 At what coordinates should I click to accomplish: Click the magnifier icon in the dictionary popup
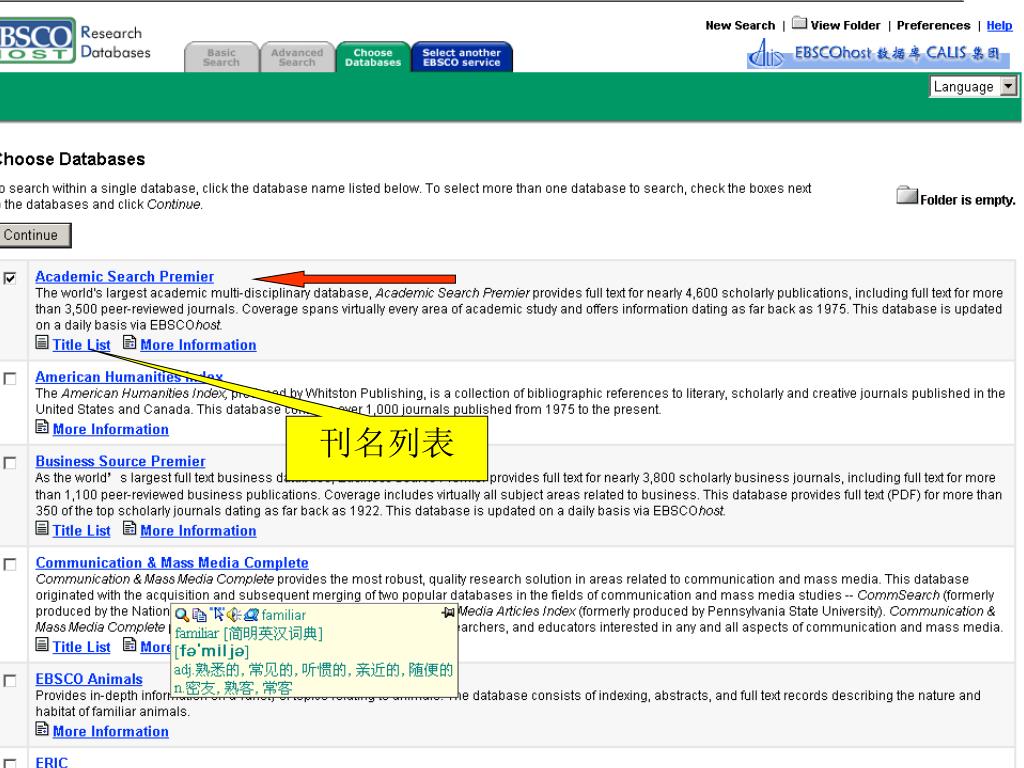[x=182, y=615]
